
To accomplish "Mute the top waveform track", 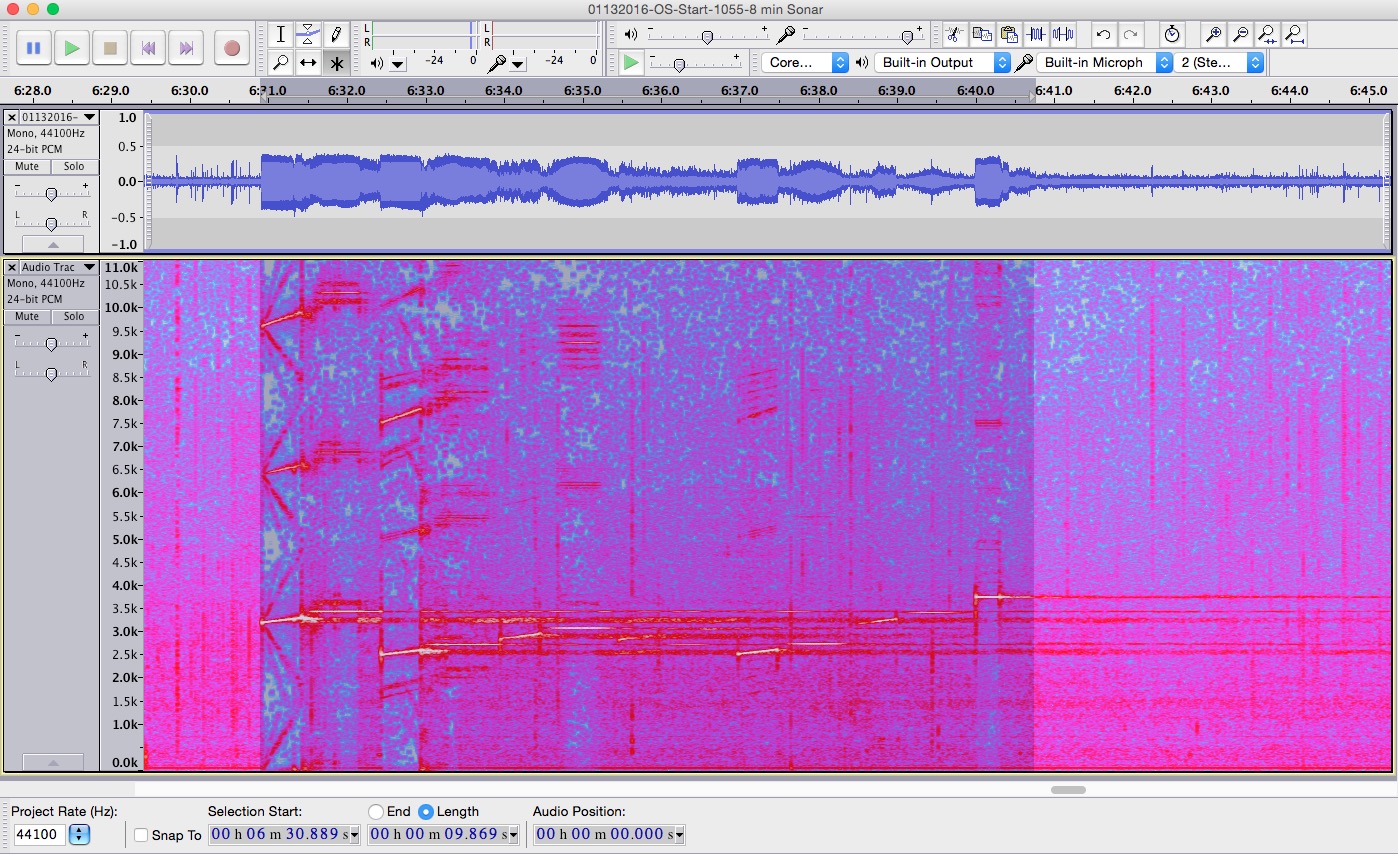I will [x=27, y=167].
